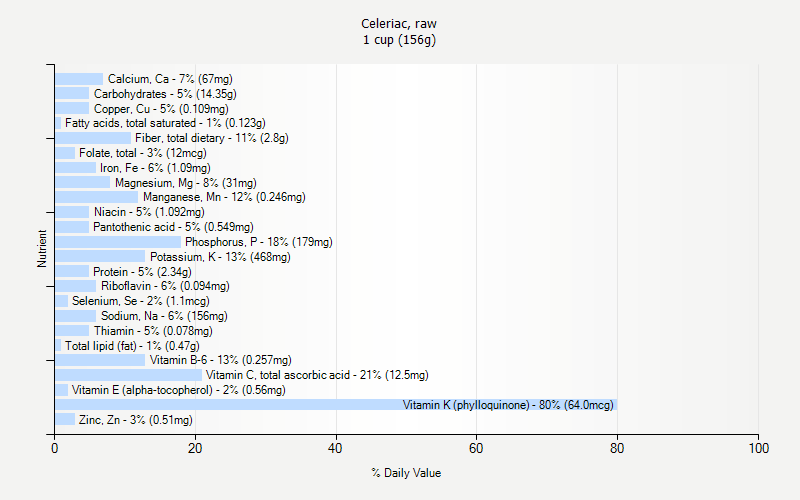The width and height of the screenshot is (800, 500).
Task: Click the Manganese bar
Action: click(x=96, y=197)
